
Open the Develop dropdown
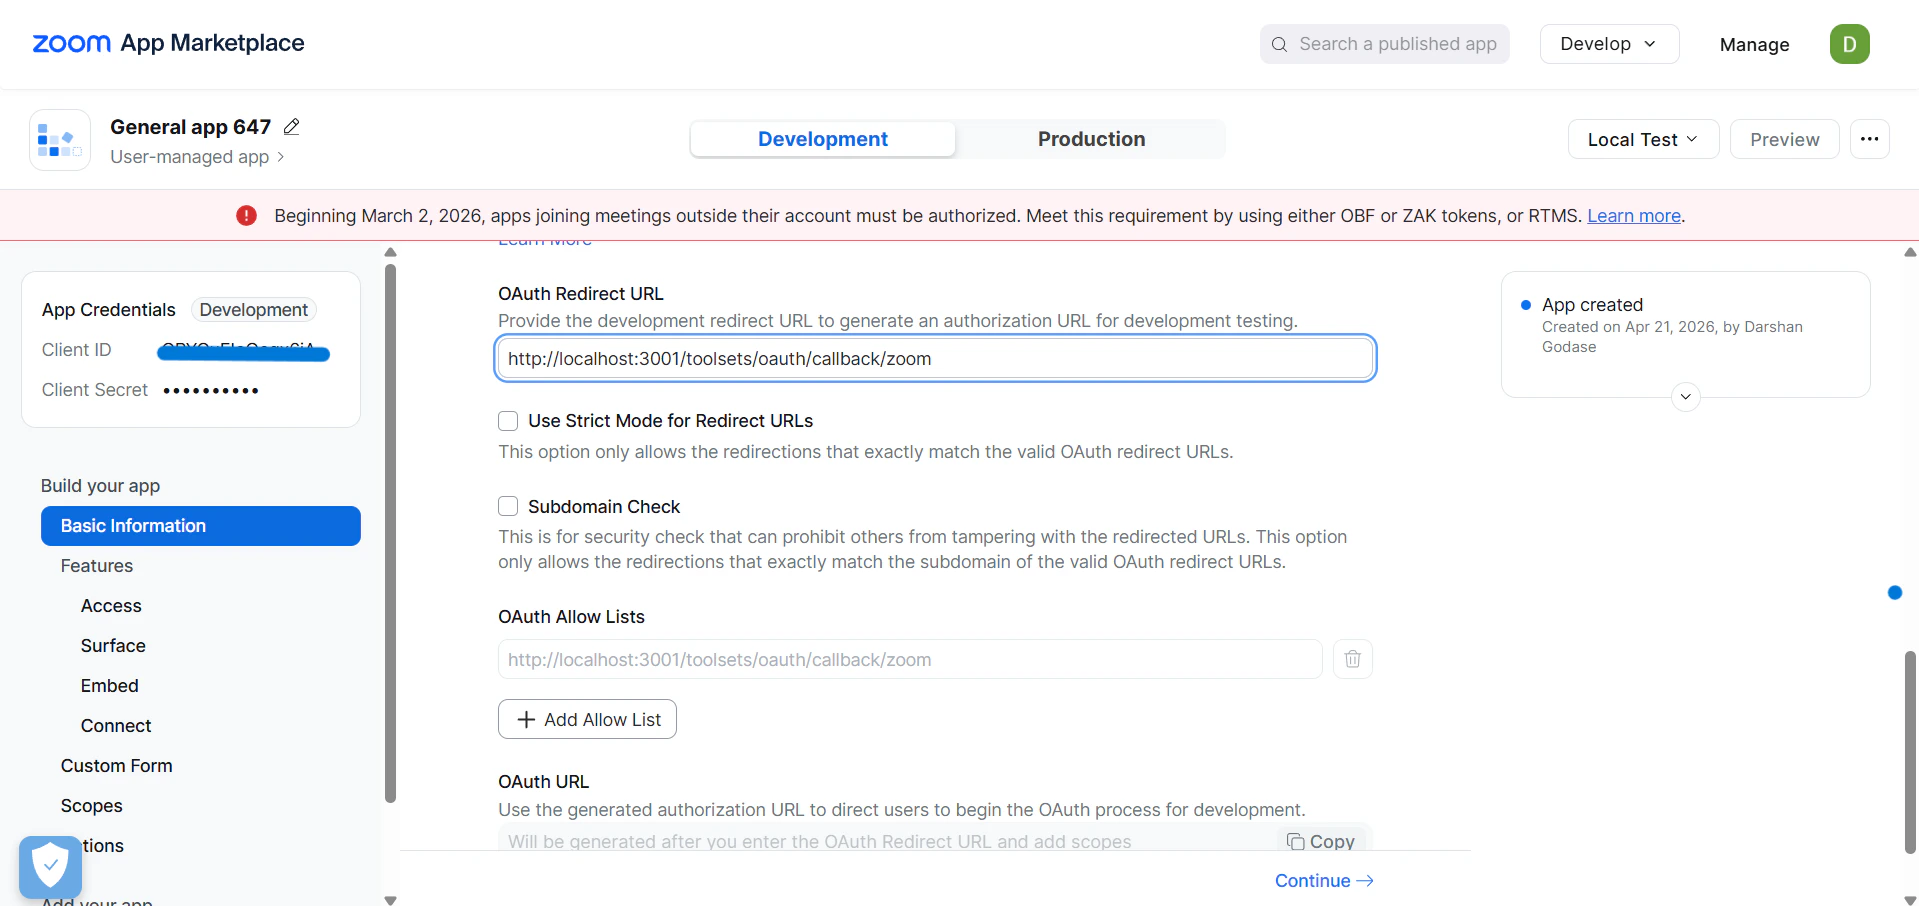1609,44
